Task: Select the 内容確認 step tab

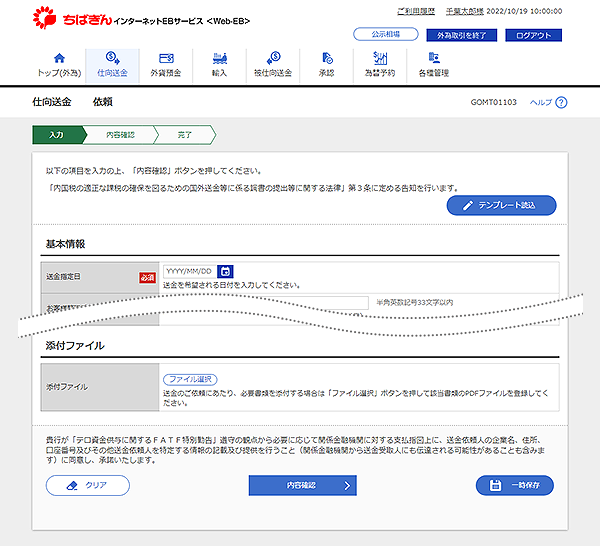Action: click(x=120, y=135)
